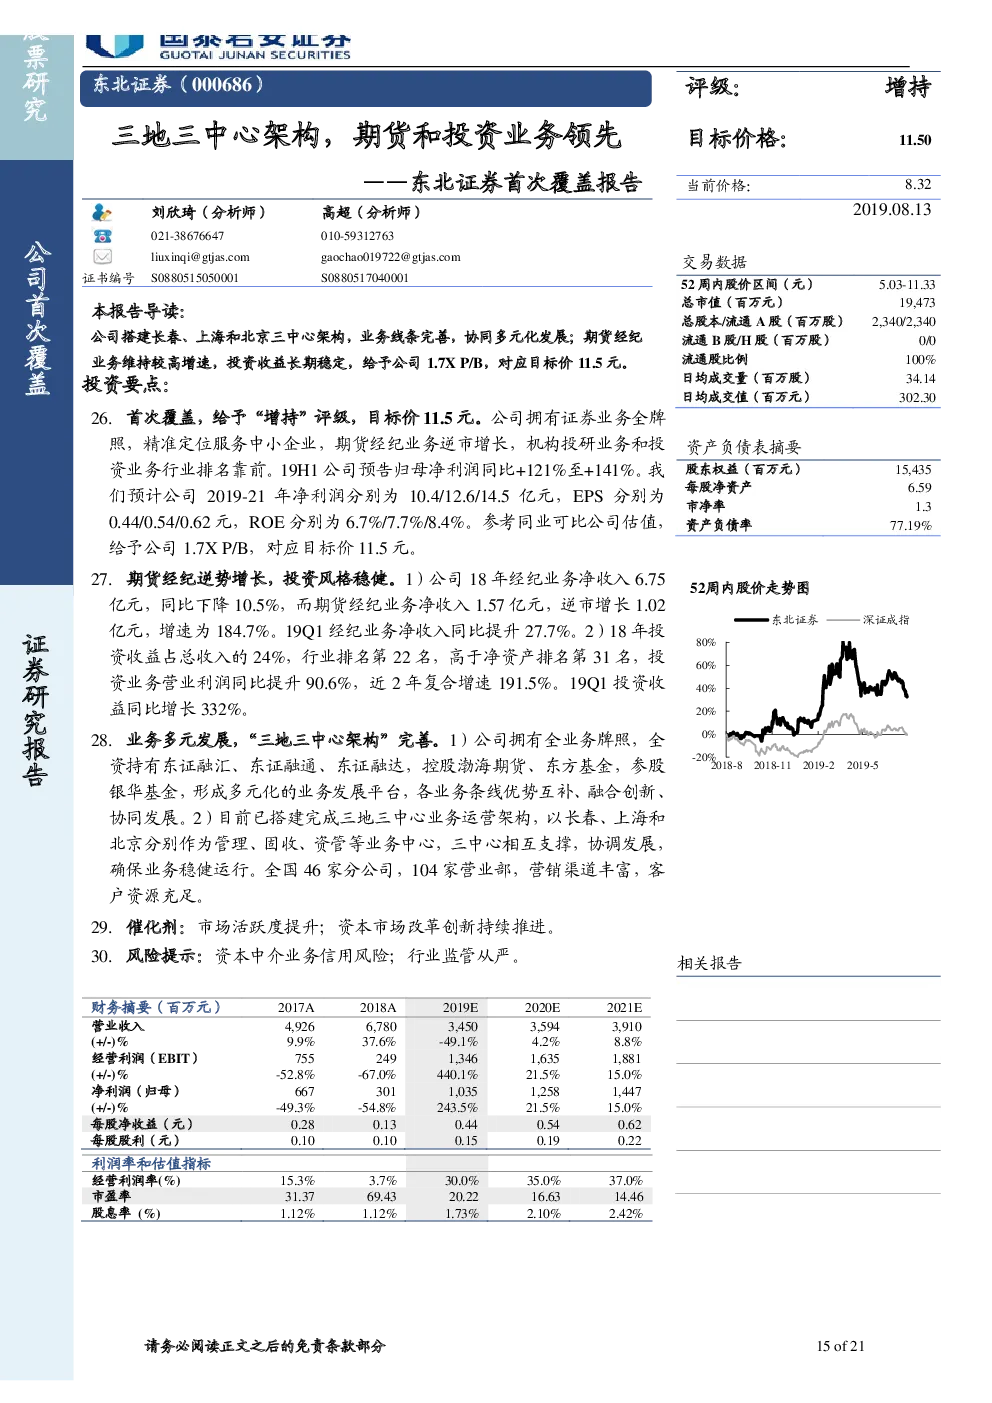Open email gaochao019722@gtjas.com

tap(390, 257)
